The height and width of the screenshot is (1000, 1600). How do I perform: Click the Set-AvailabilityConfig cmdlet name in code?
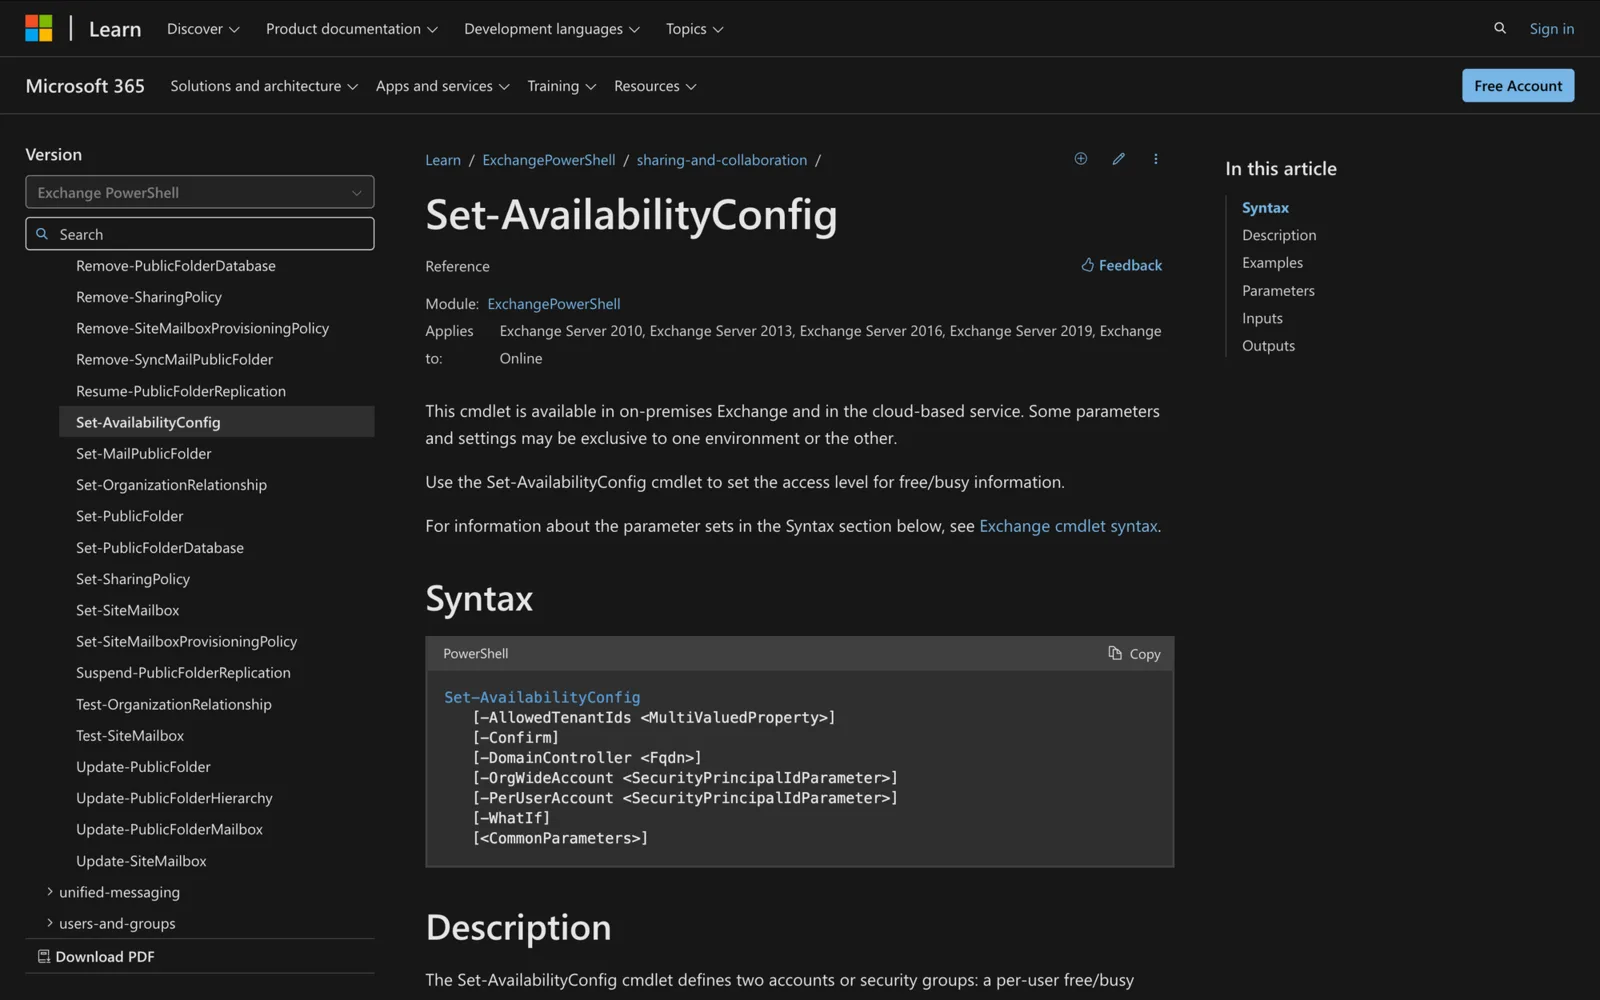(542, 697)
